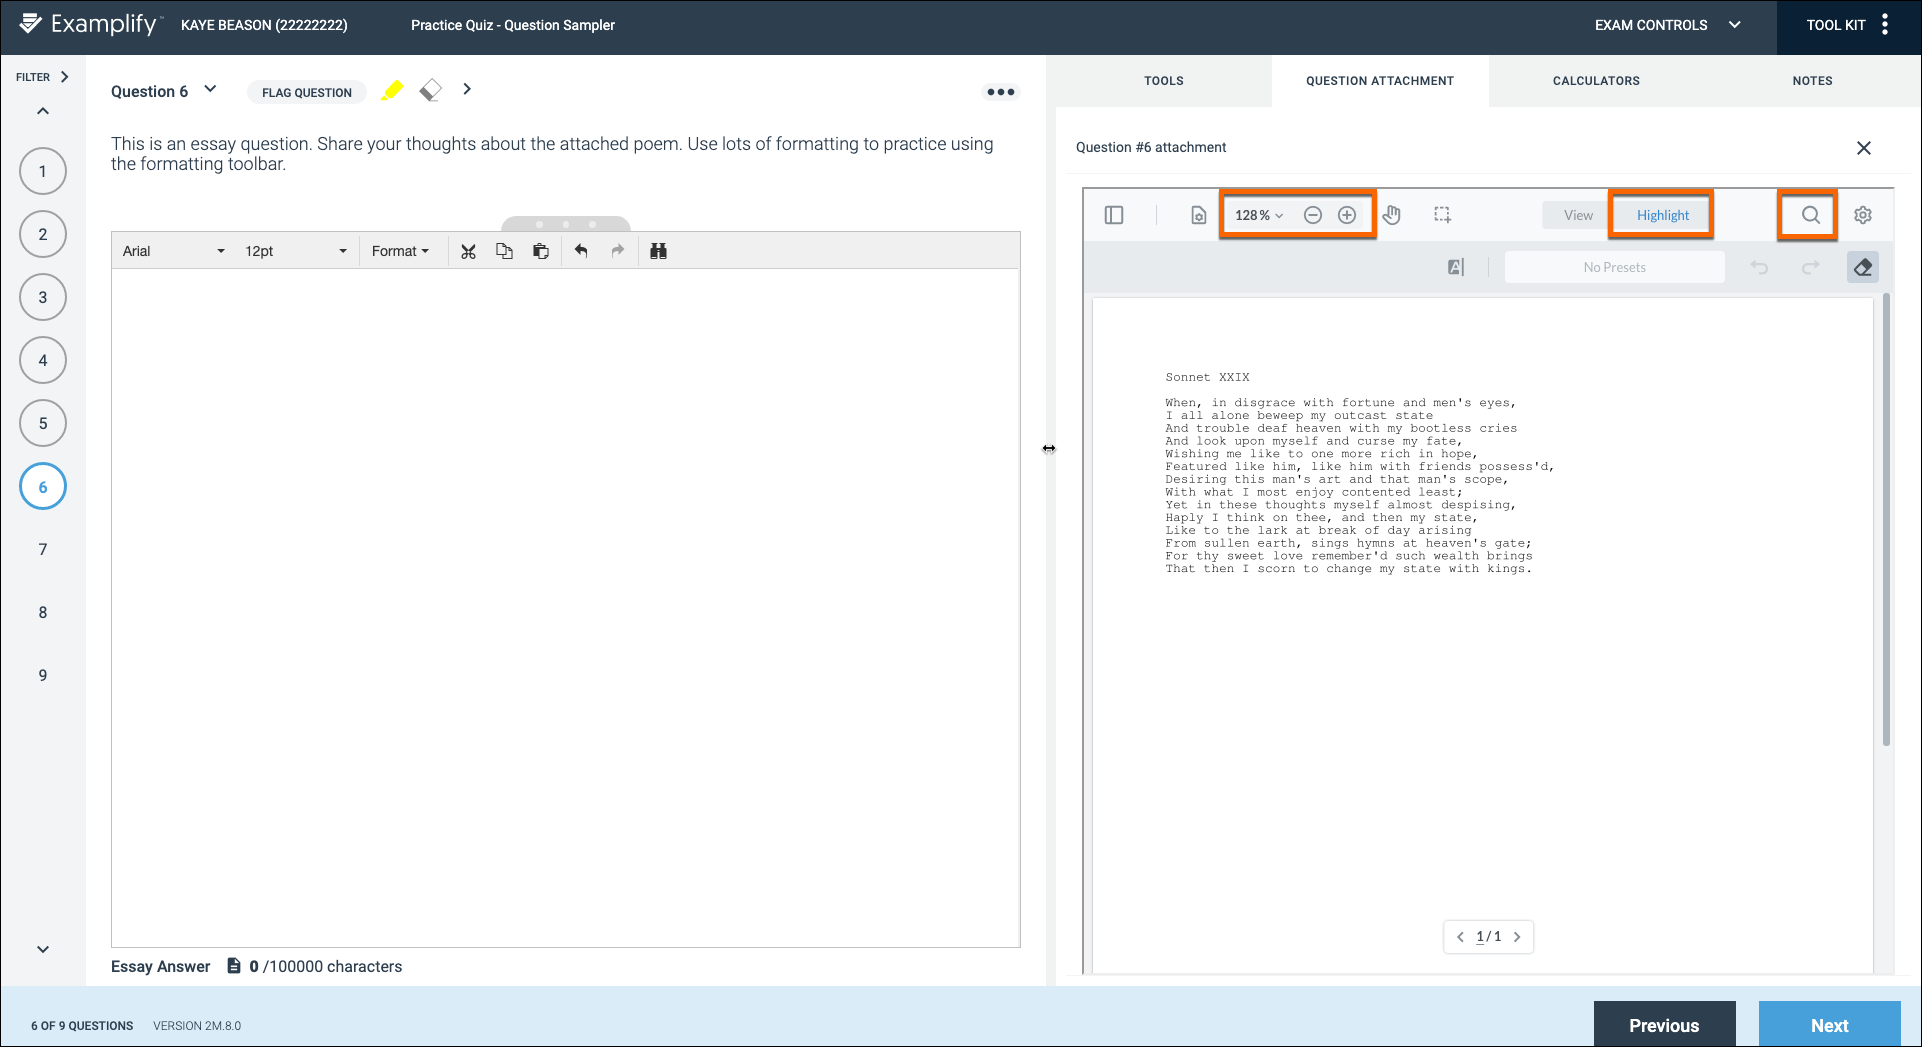This screenshot has width=1922, height=1047.
Task: Jump to question 5
Action: point(43,423)
